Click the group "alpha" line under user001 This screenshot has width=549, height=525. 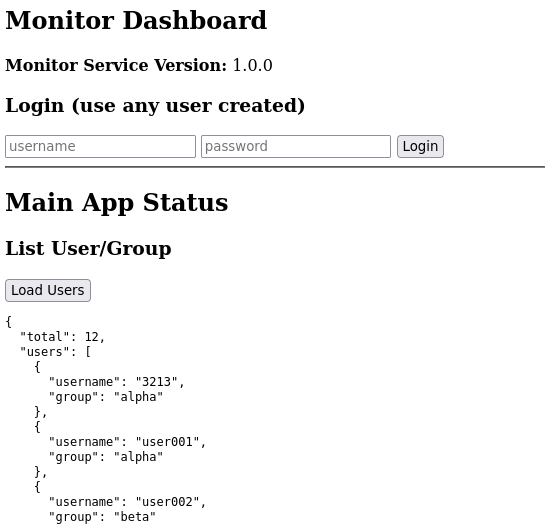[106, 457]
